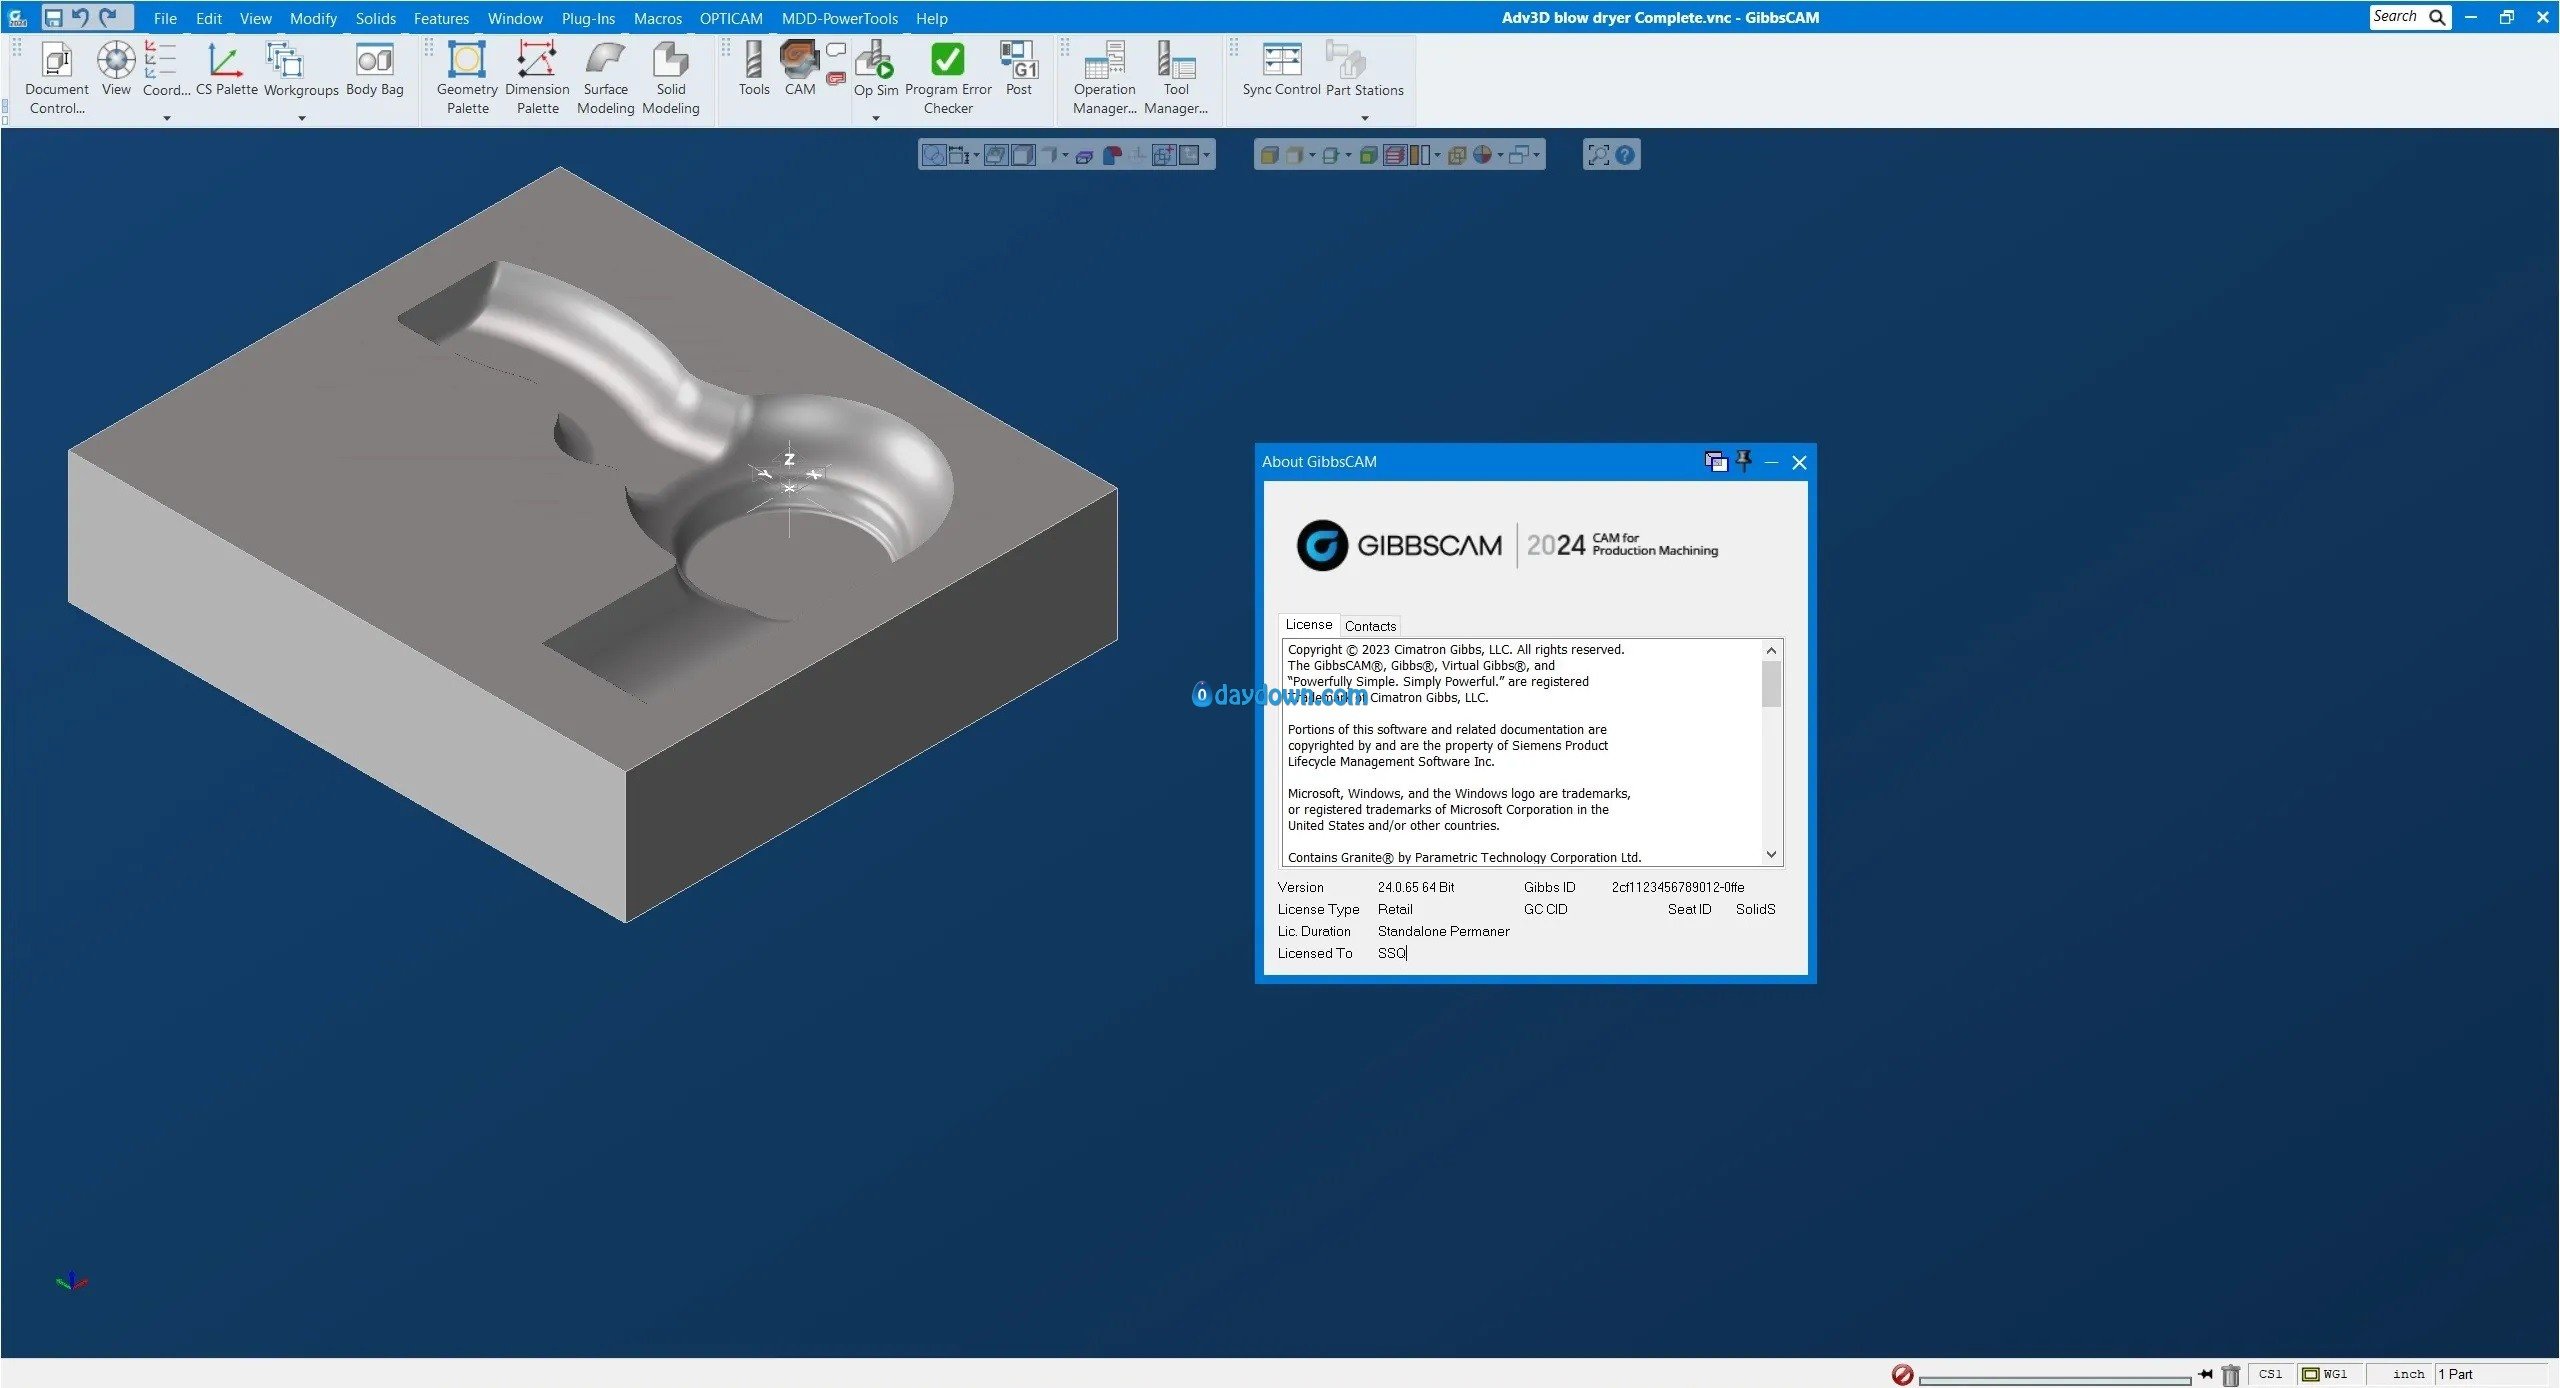
Task: Click the trash can in status bar
Action: 2230,1375
